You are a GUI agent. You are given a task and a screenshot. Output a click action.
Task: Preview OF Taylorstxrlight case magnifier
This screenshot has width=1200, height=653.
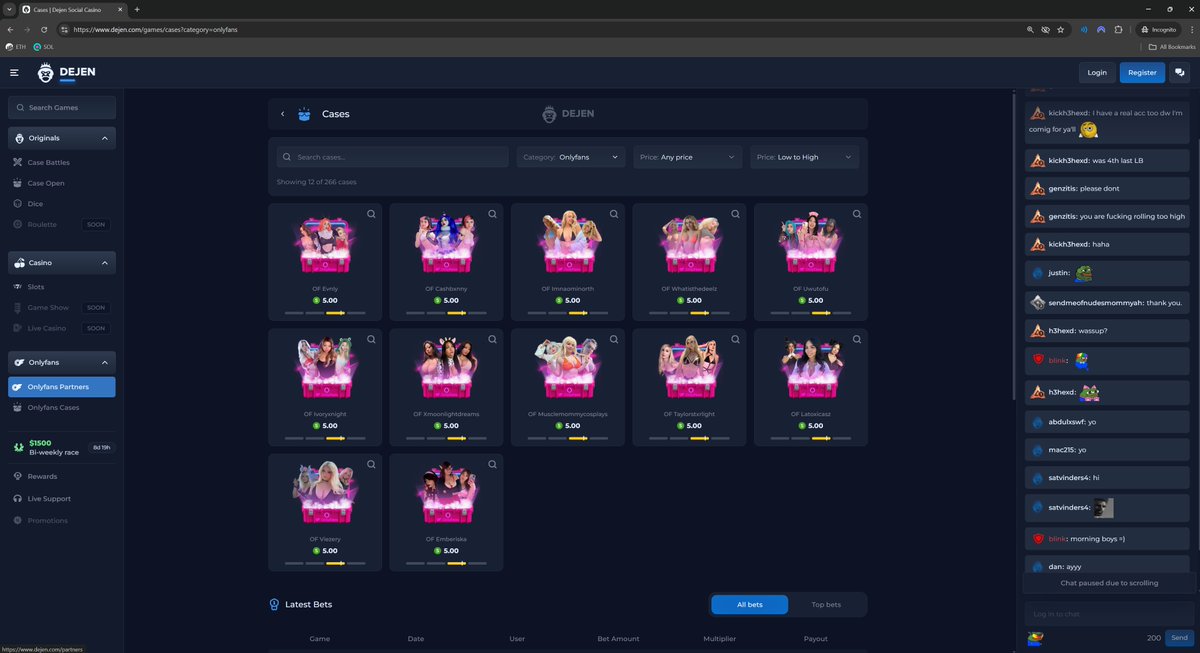point(735,339)
